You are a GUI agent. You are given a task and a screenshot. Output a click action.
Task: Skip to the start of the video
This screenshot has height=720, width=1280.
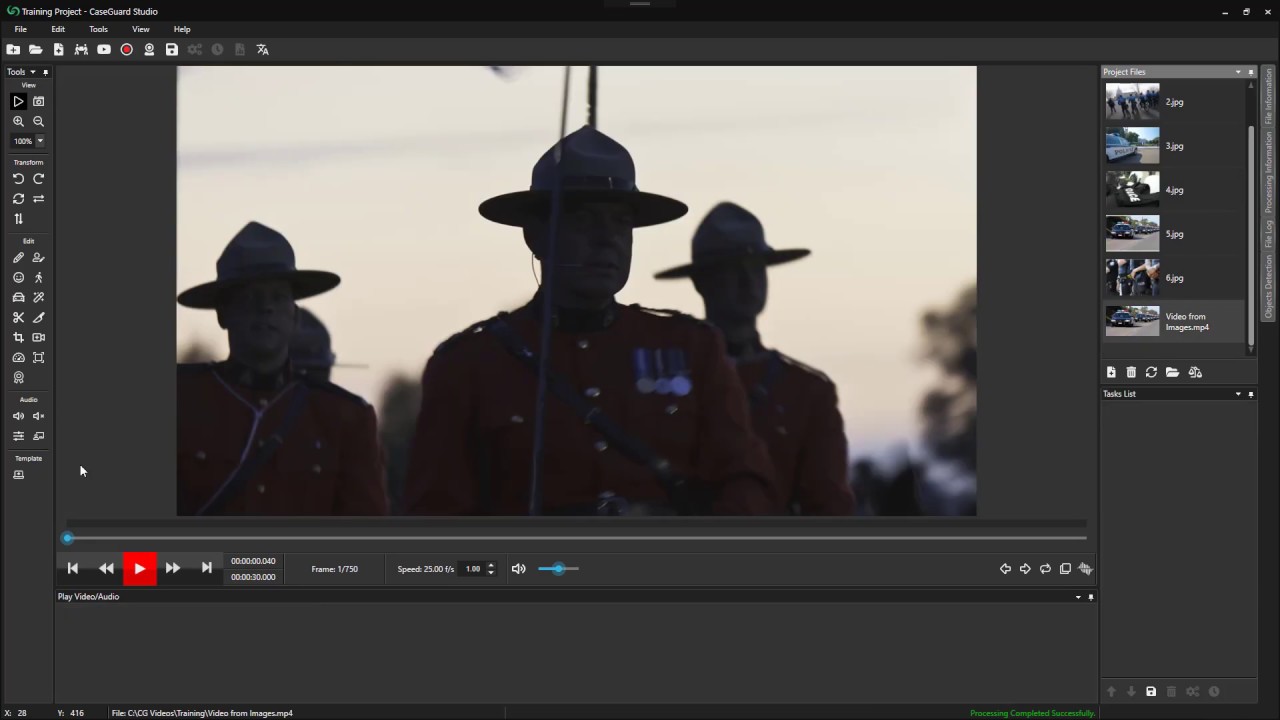tap(73, 568)
